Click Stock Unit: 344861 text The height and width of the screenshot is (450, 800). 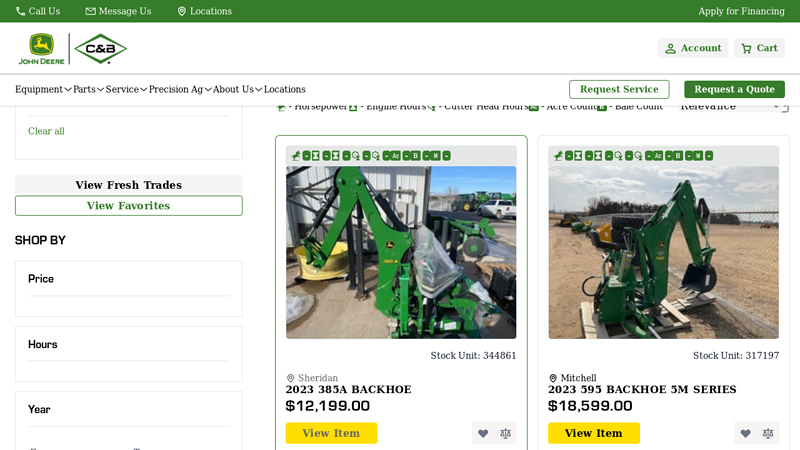pos(473,356)
